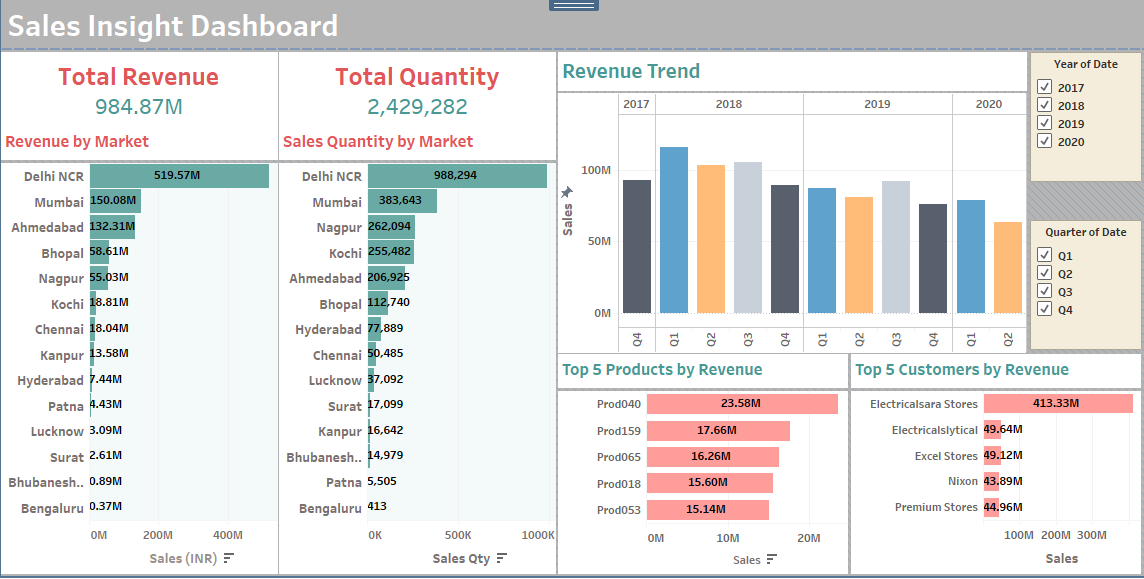
Task: Click the Bengaluru label in Revenue by Market
Action: (x=52, y=508)
